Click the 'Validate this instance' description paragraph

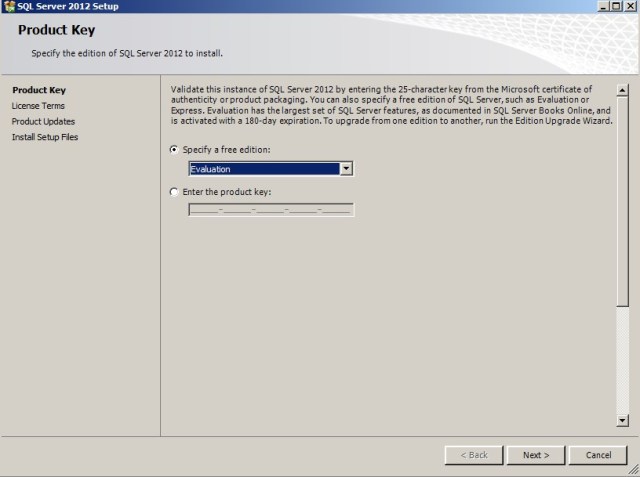391,105
